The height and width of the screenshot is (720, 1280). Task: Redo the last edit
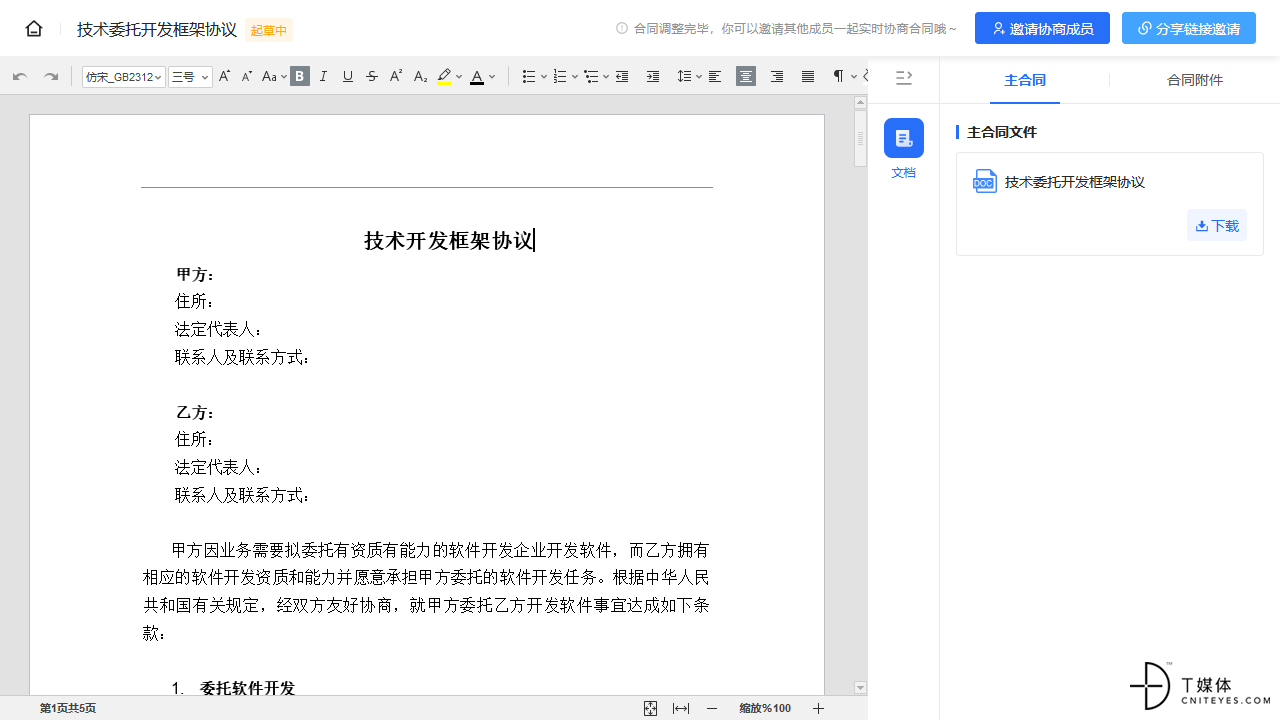tap(51, 76)
